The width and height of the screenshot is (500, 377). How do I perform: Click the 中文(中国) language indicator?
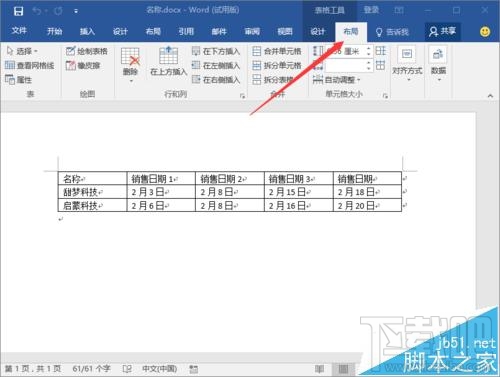click(159, 368)
